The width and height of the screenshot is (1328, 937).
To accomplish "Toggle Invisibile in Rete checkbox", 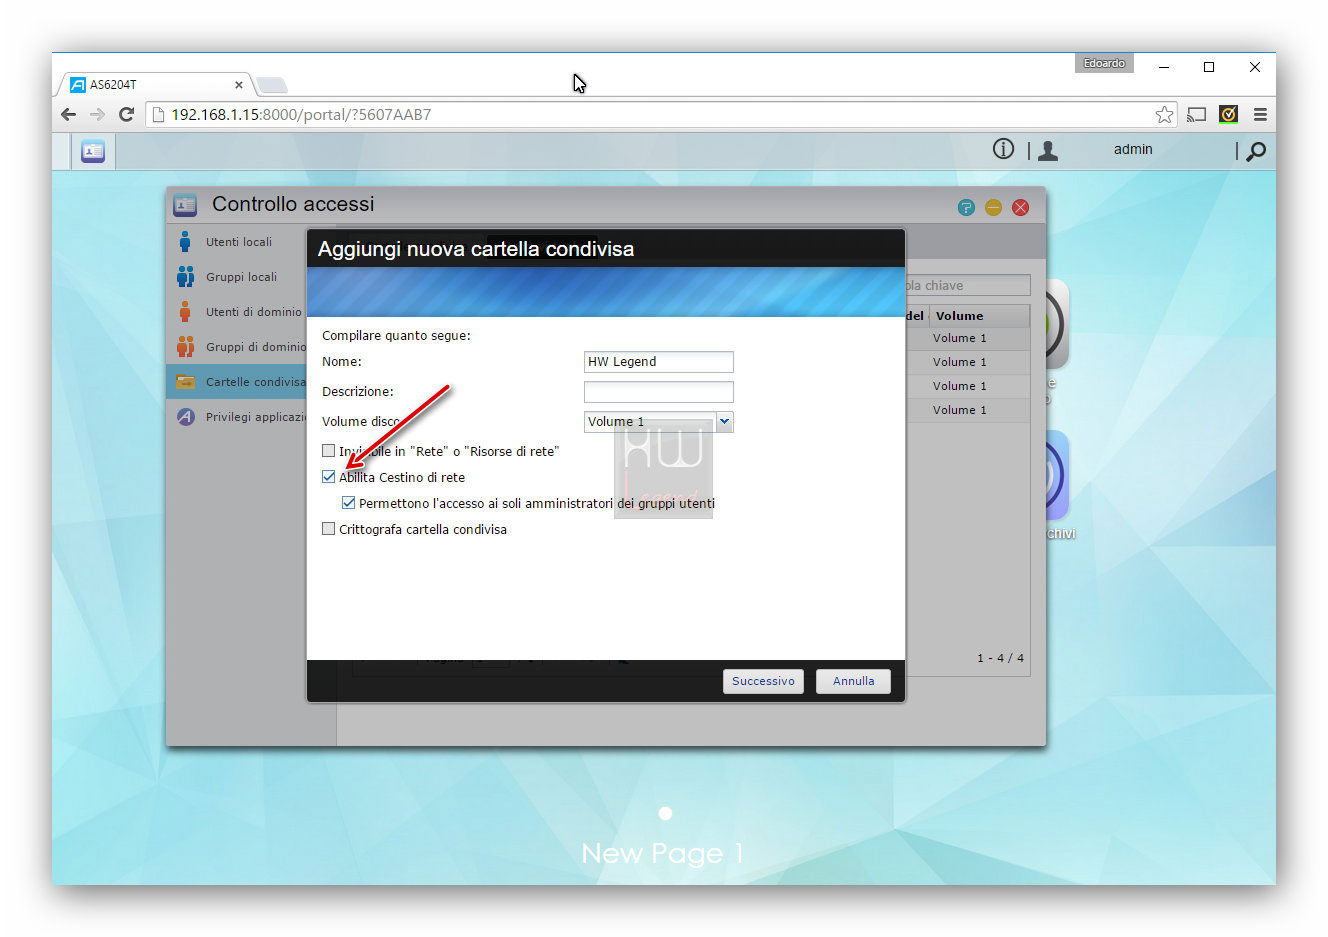I will coord(328,451).
